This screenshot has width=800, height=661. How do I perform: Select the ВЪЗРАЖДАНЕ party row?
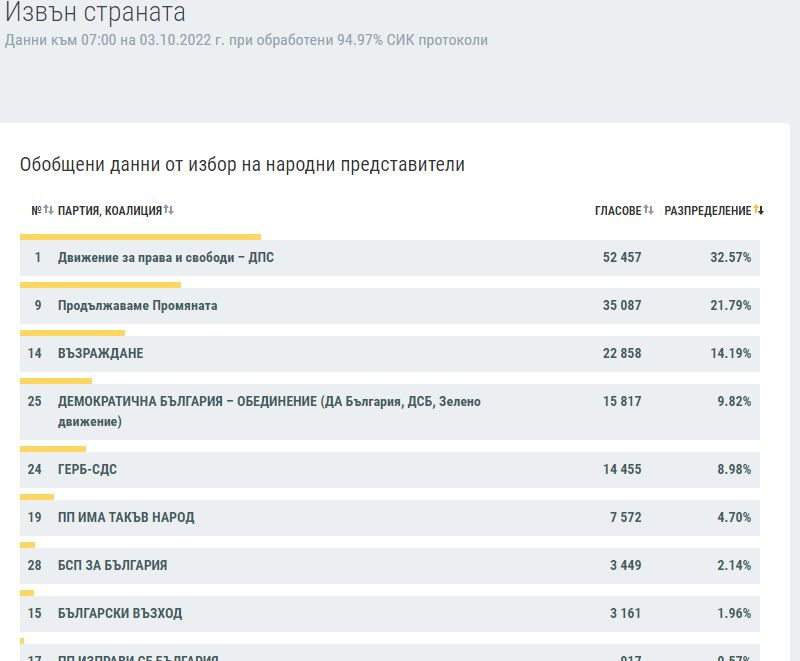390,353
